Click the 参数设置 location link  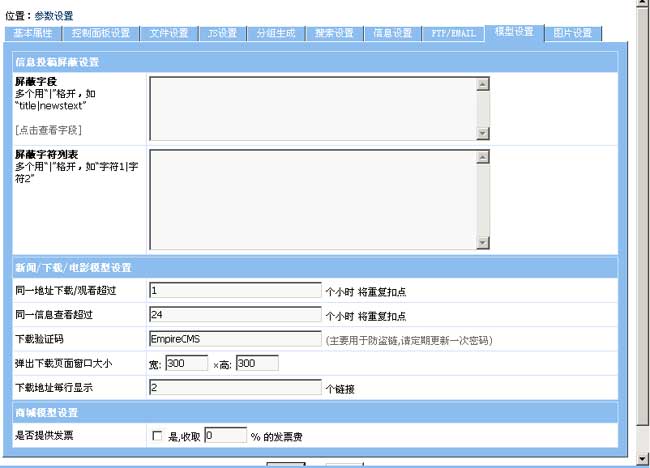[x=52, y=16]
